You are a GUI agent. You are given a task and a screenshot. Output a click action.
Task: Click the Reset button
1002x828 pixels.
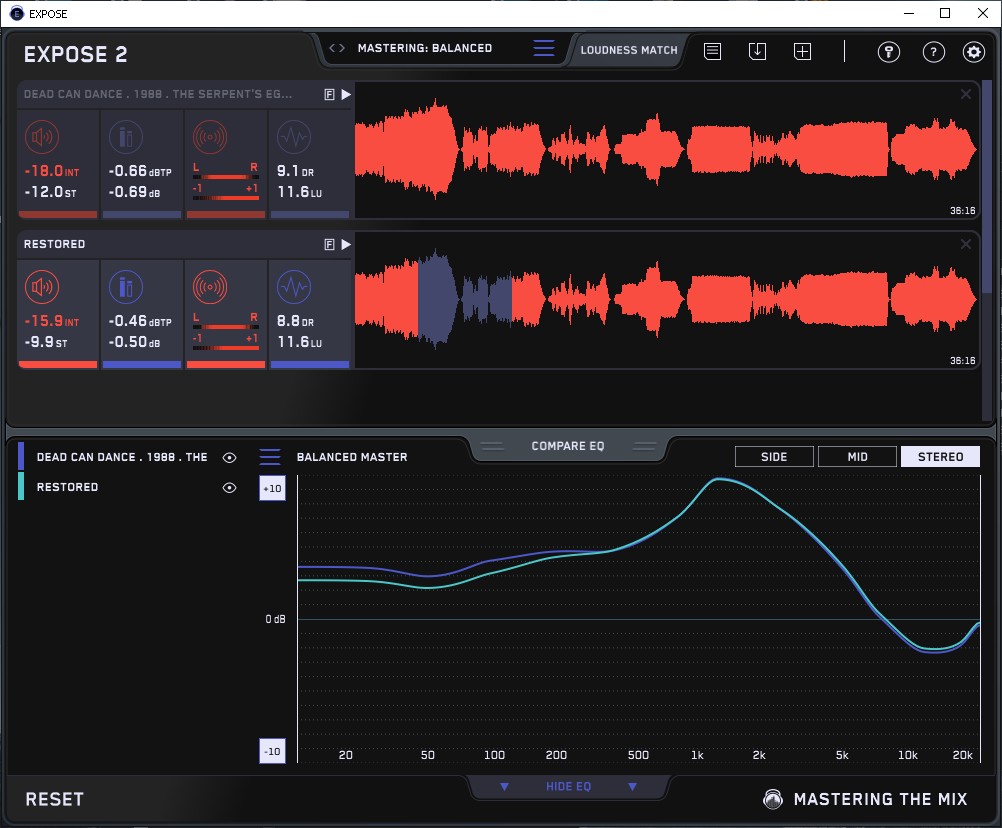54,799
